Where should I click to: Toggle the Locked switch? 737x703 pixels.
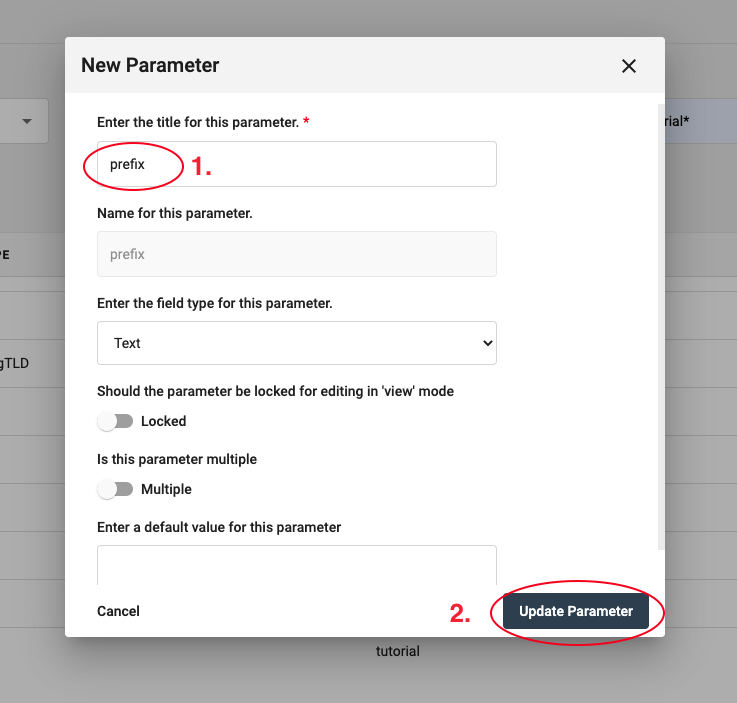click(x=116, y=421)
